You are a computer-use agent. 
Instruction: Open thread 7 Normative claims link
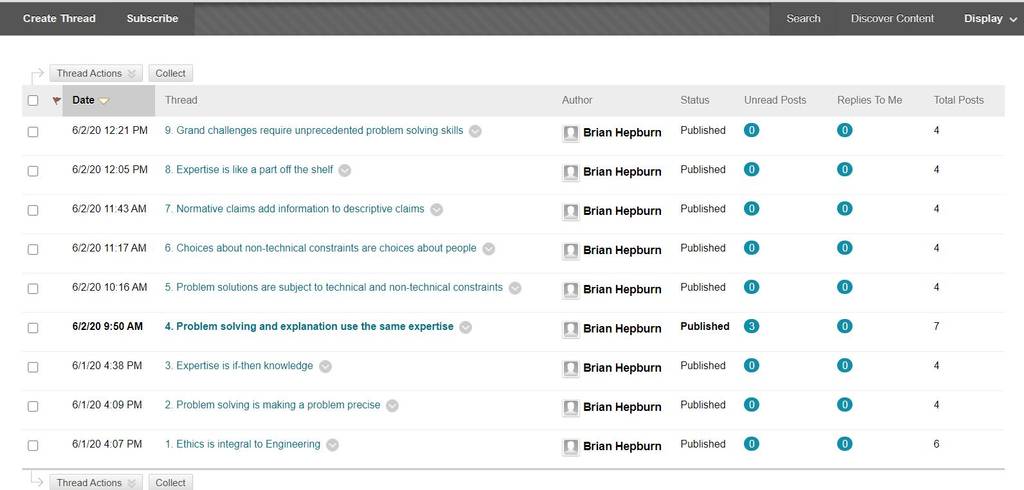pyautogui.click(x=295, y=209)
